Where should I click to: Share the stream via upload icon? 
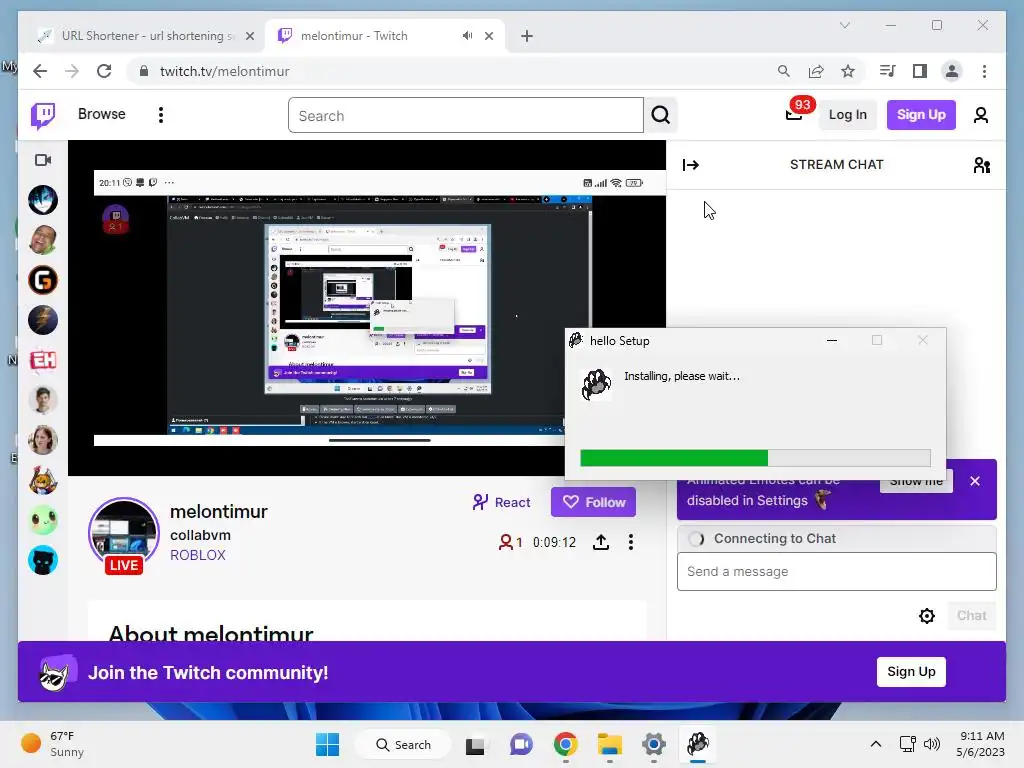point(601,542)
